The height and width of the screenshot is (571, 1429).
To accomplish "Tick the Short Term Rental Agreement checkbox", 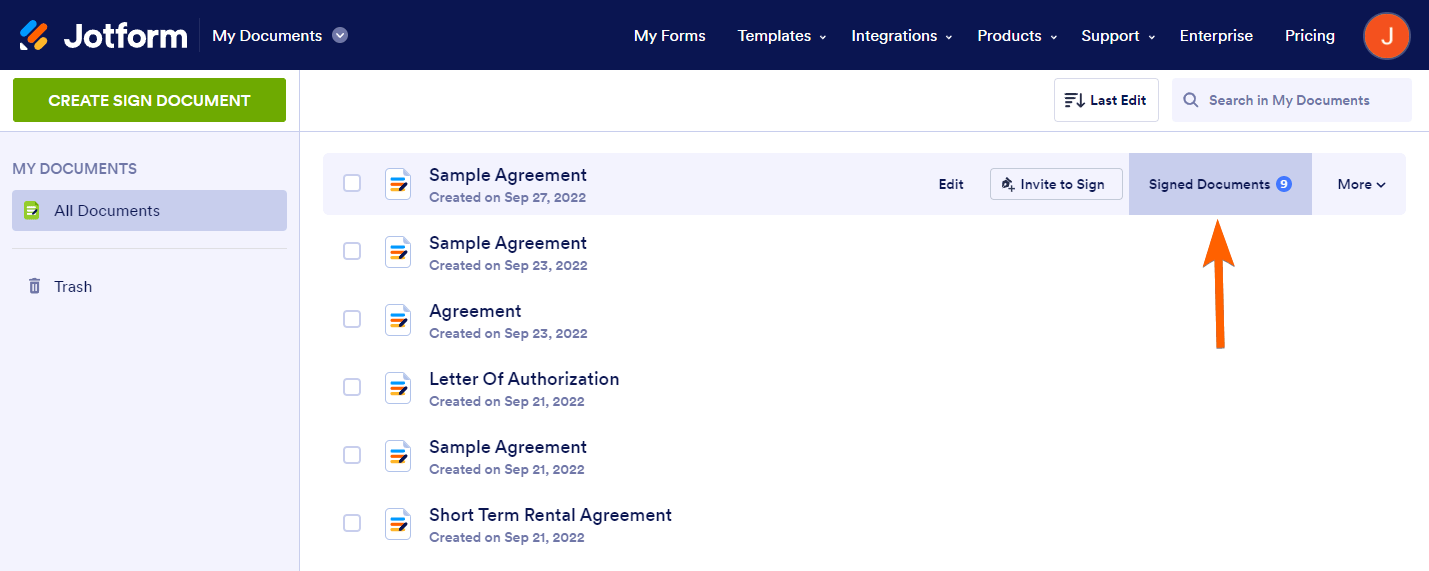I will (x=352, y=523).
